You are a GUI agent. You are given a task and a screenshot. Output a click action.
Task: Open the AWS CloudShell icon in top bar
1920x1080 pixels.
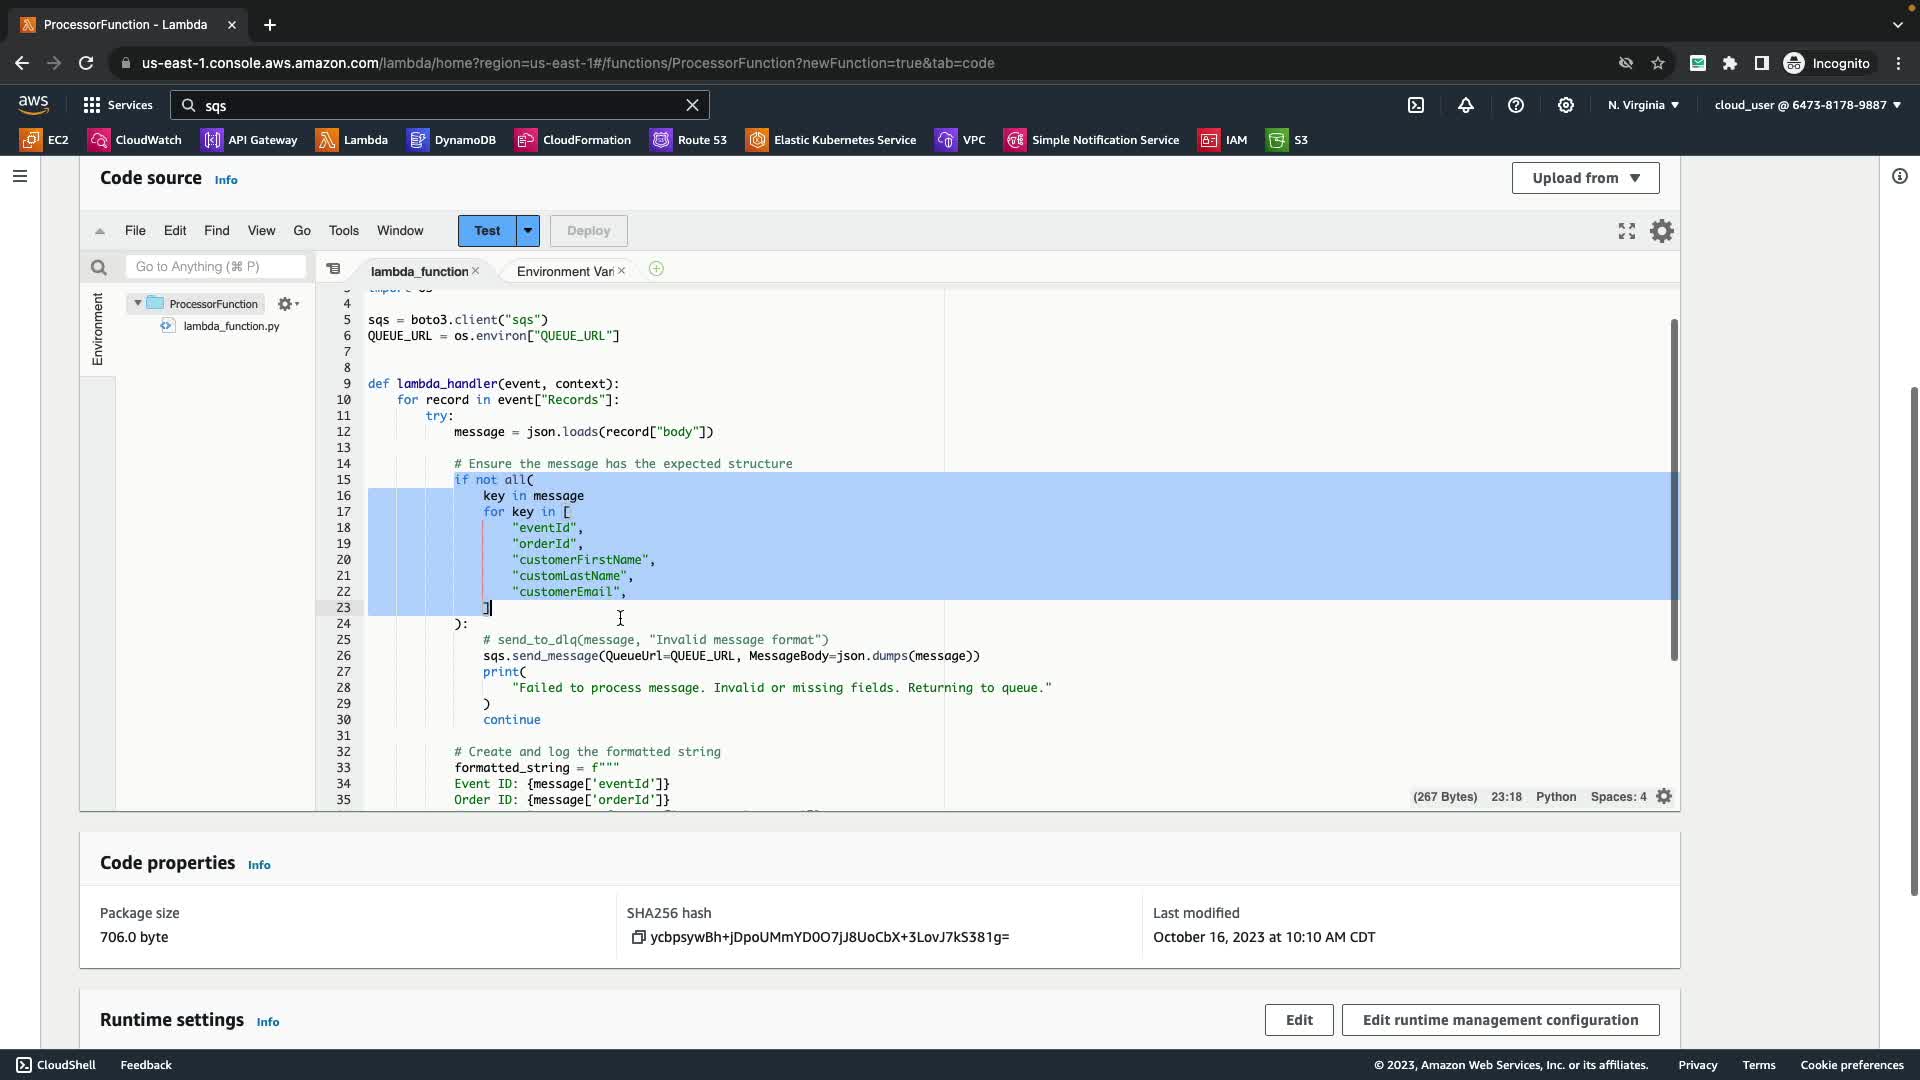pos(1416,105)
